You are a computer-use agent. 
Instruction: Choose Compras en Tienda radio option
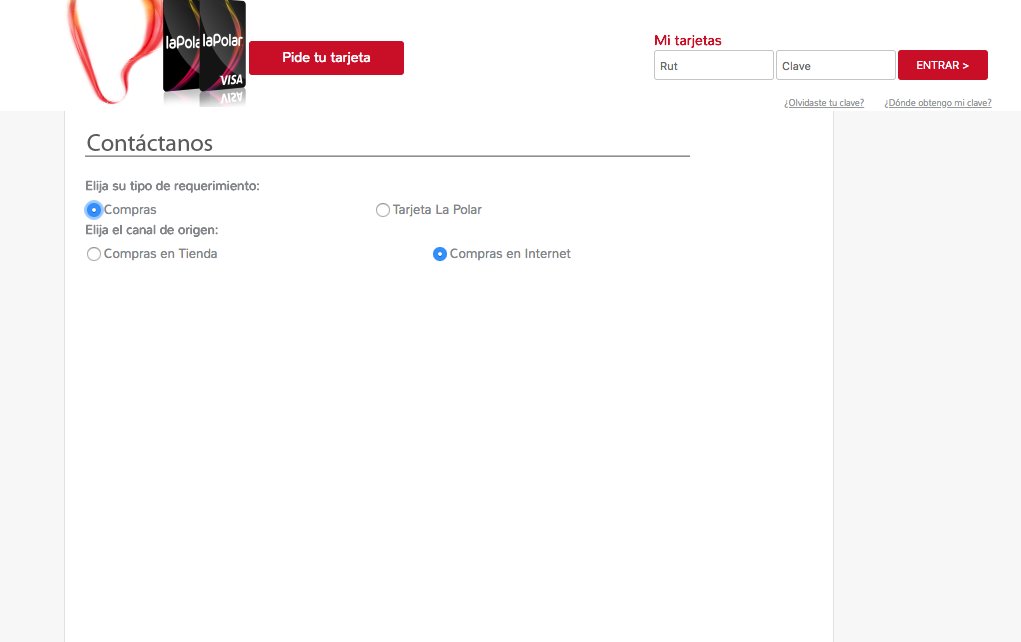[94, 254]
